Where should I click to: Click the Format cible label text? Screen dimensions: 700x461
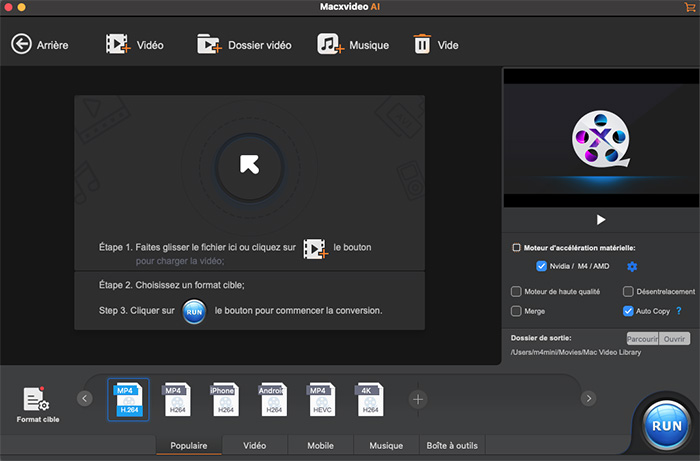38,419
